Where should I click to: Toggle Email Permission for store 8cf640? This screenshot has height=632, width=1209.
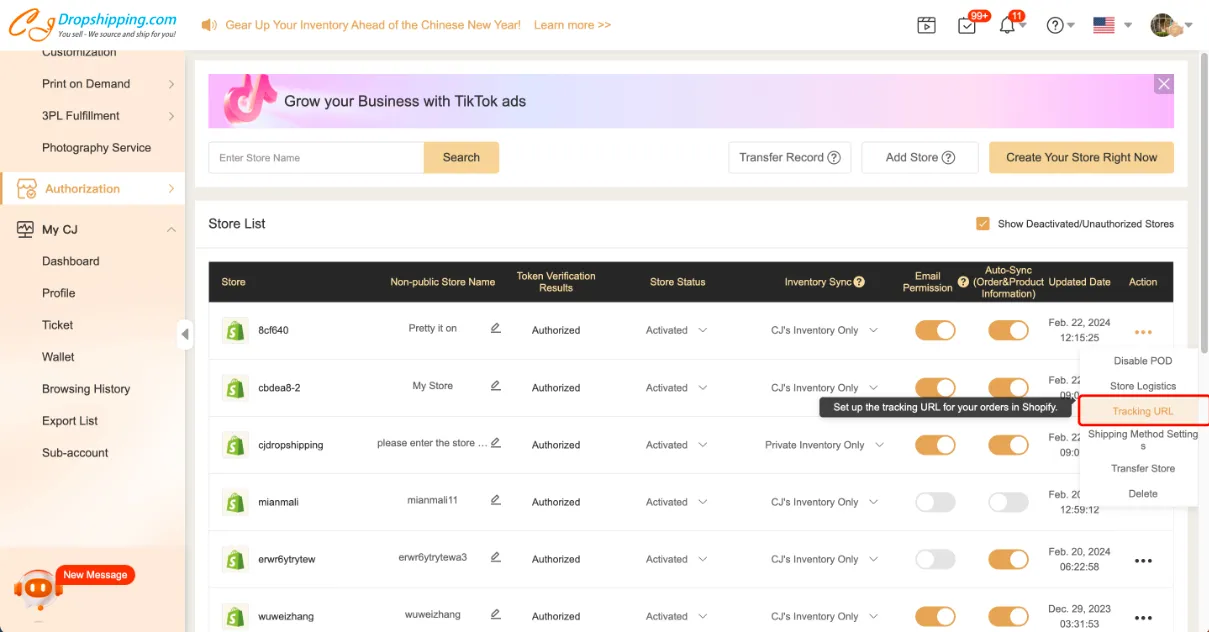coord(935,330)
